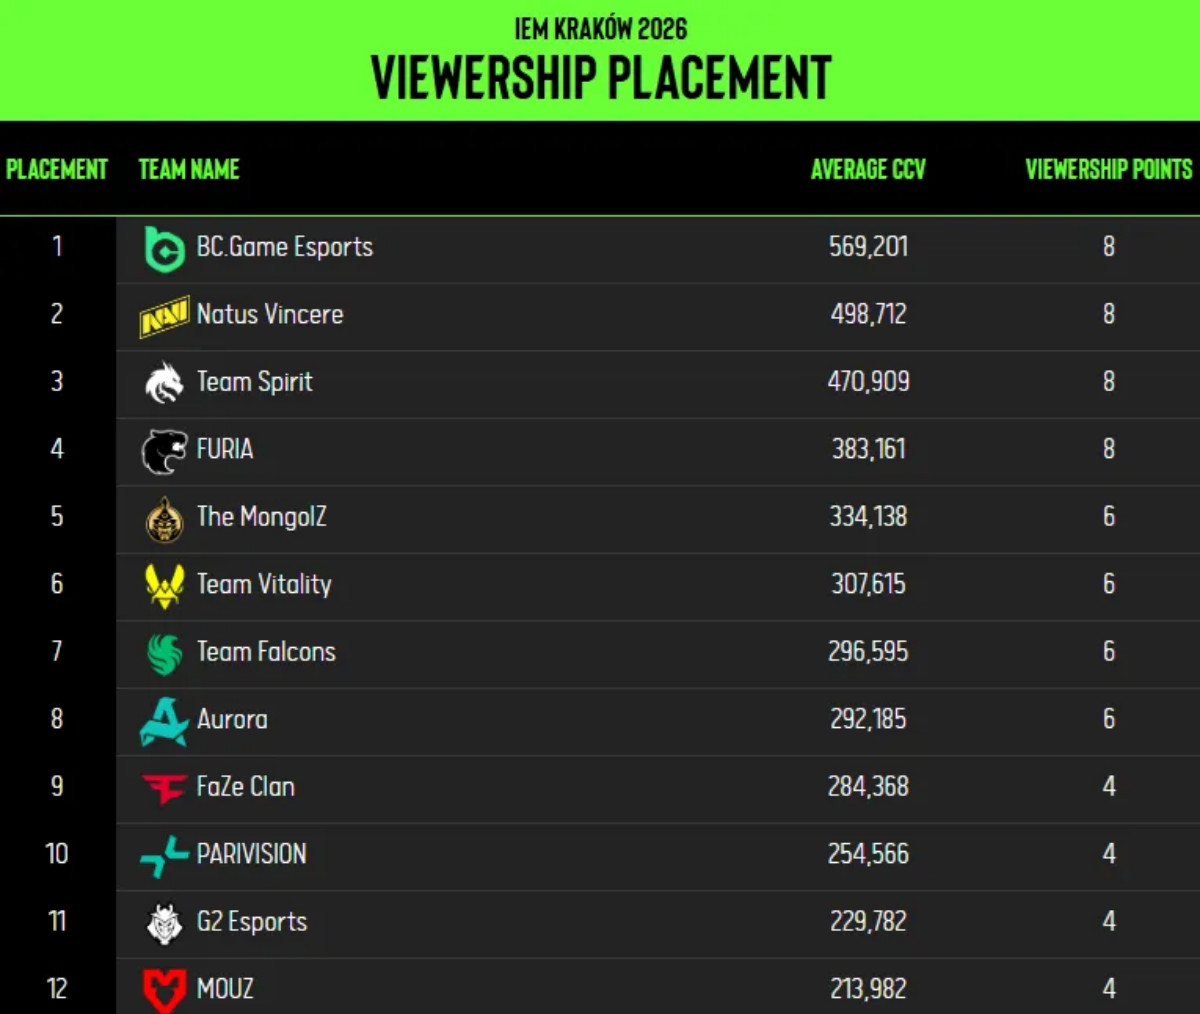Viewport: 1200px width, 1014px height.
Task: Click the Team Falcons logo
Action: click(164, 654)
